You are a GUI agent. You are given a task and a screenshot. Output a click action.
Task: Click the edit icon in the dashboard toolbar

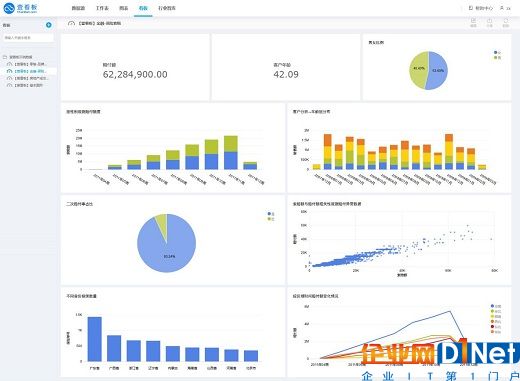tap(473, 22)
